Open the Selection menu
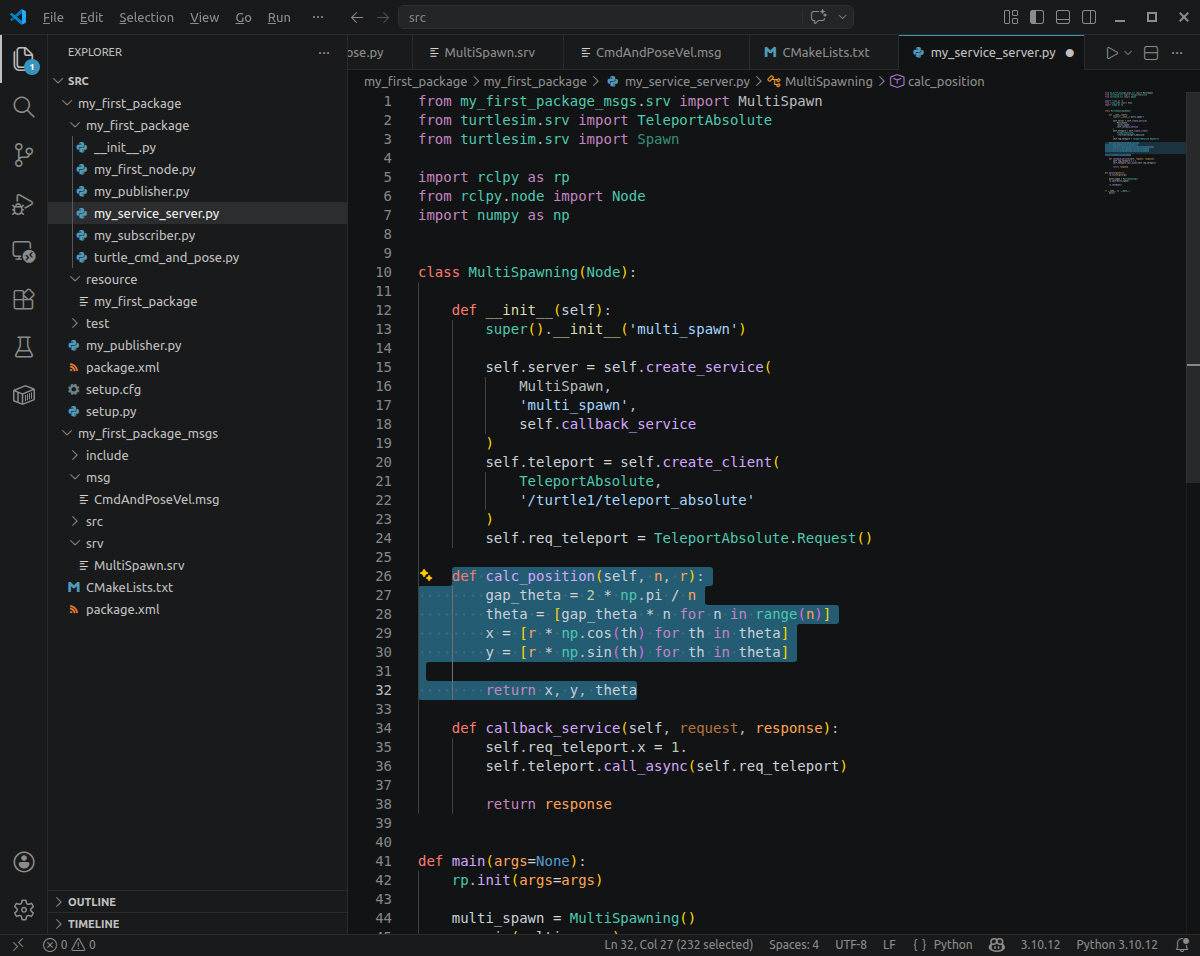The width and height of the screenshot is (1200, 956). pos(146,17)
